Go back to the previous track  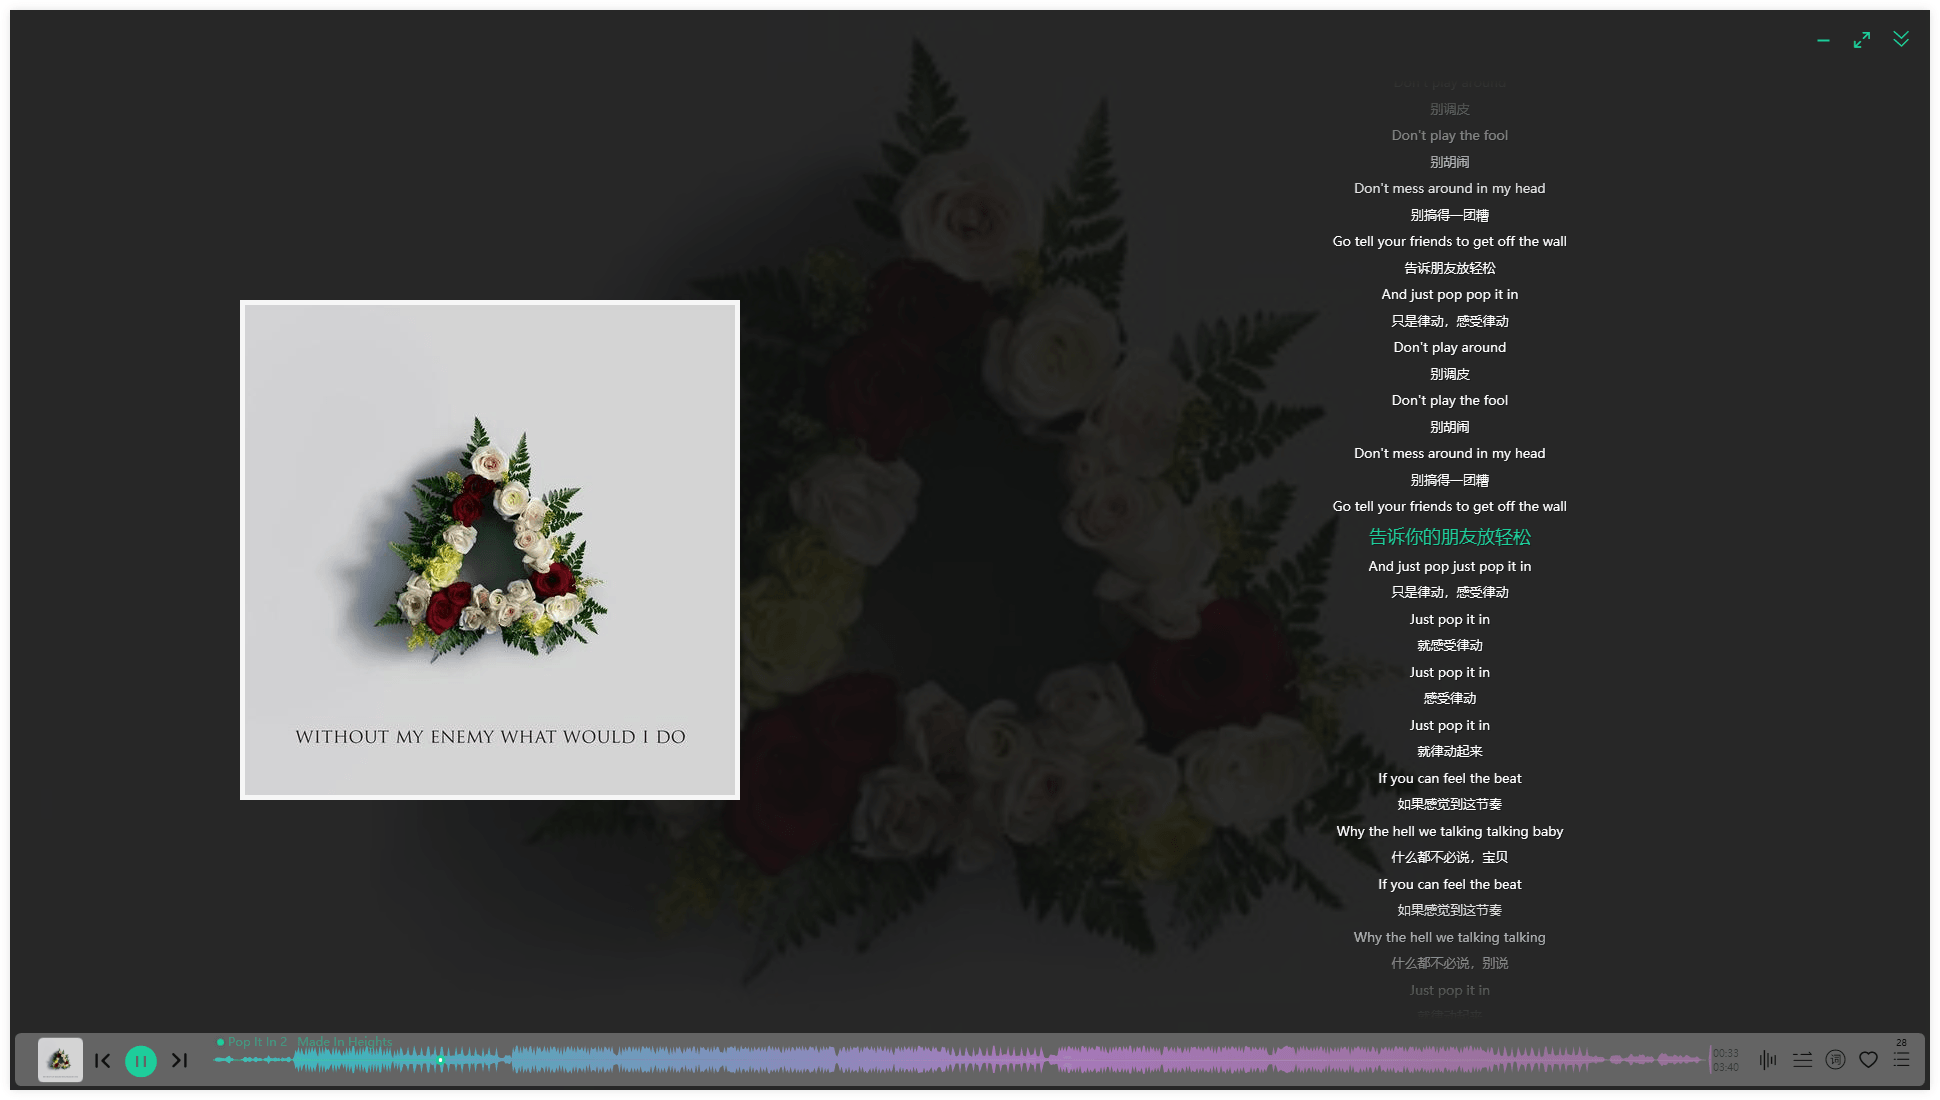click(x=102, y=1060)
